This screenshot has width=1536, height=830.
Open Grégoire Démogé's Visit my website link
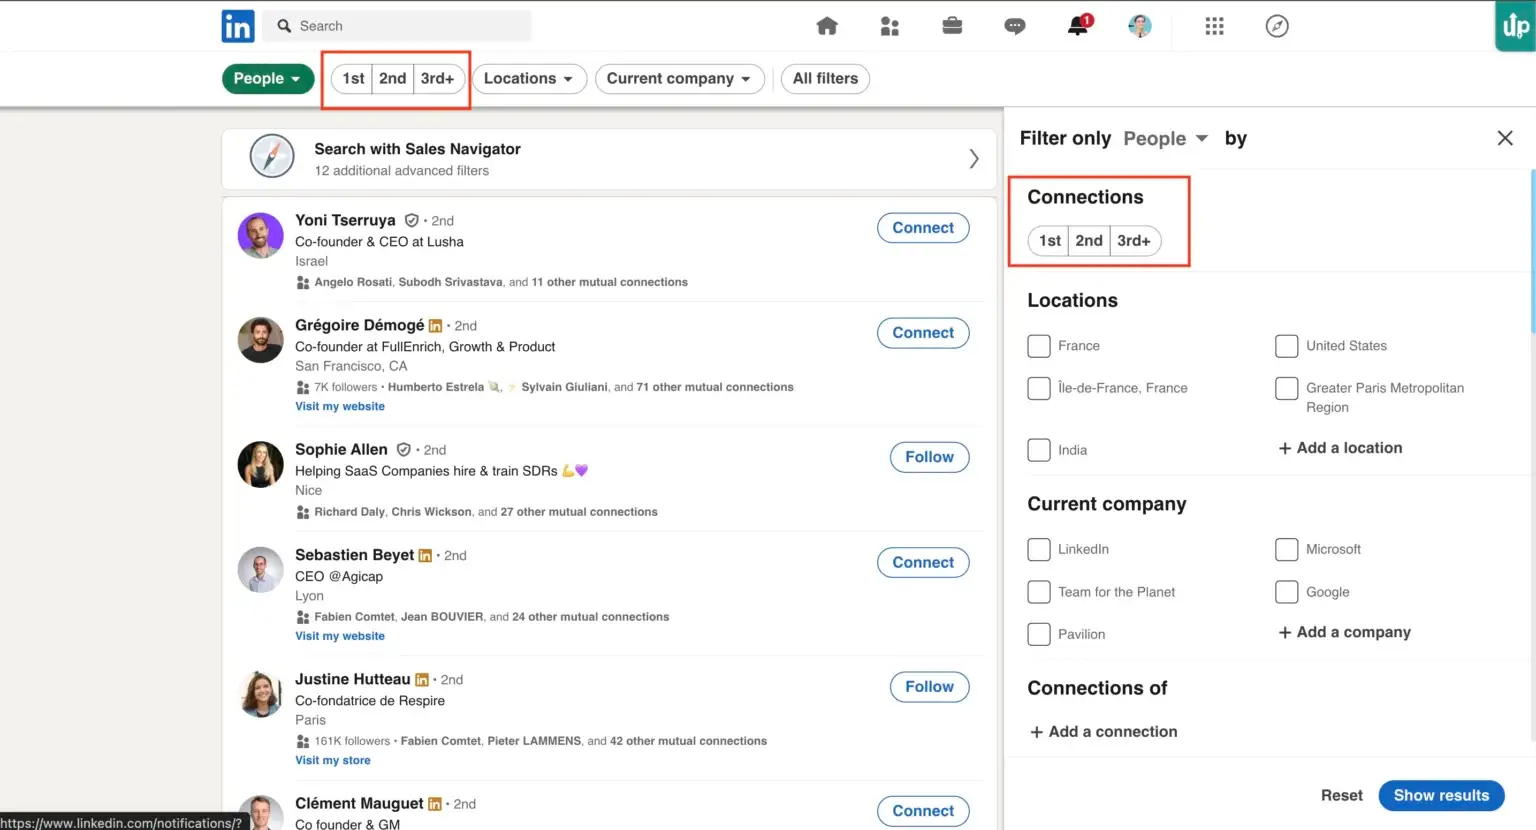coord(340,406)
